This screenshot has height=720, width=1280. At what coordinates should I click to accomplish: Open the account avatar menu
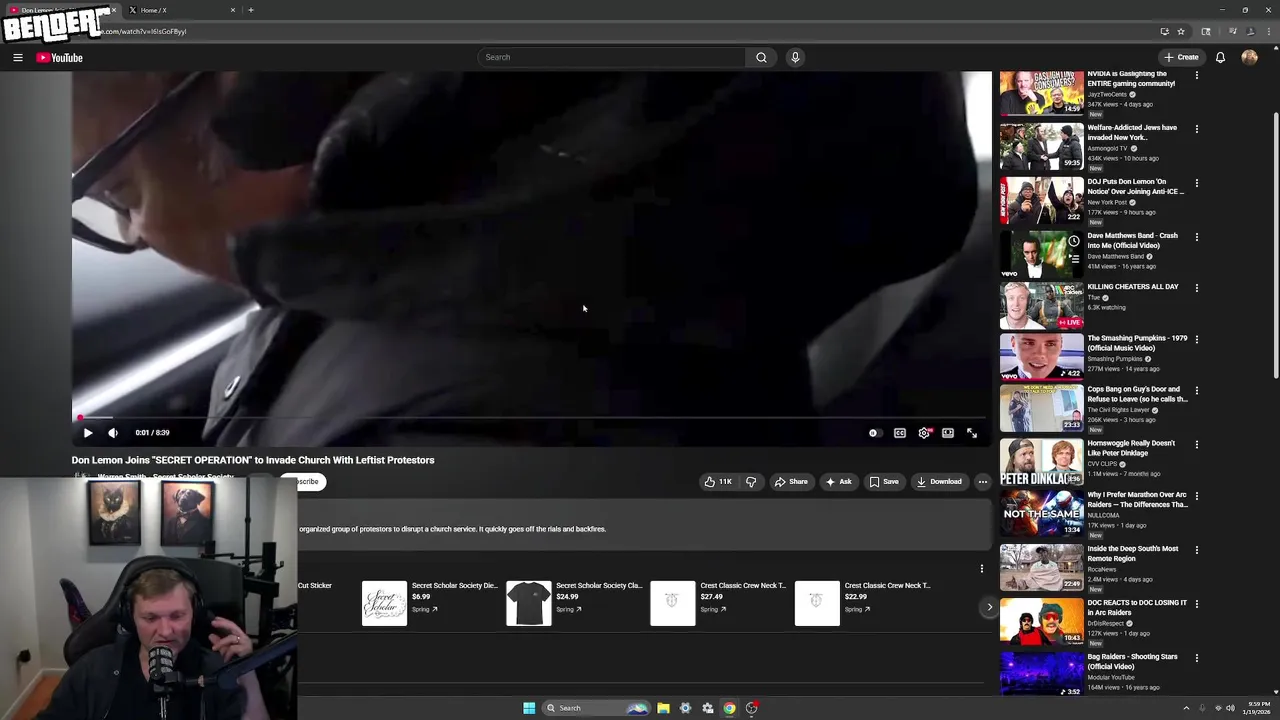[1249, 57]
